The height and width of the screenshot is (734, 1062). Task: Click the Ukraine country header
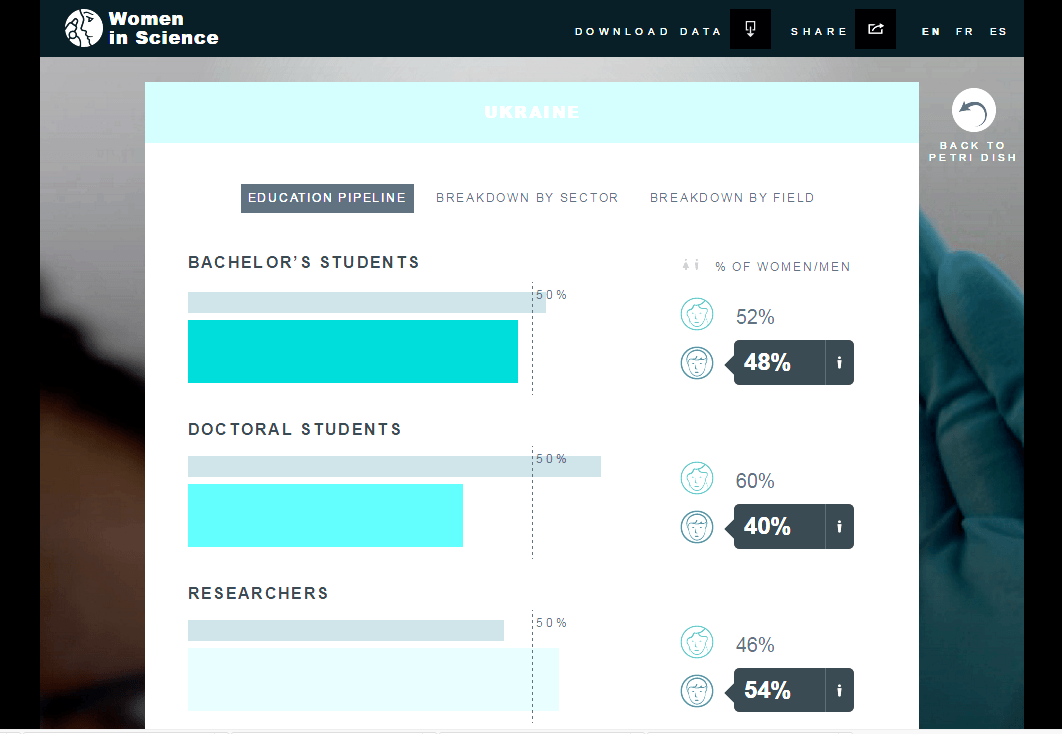click(532, 112)
